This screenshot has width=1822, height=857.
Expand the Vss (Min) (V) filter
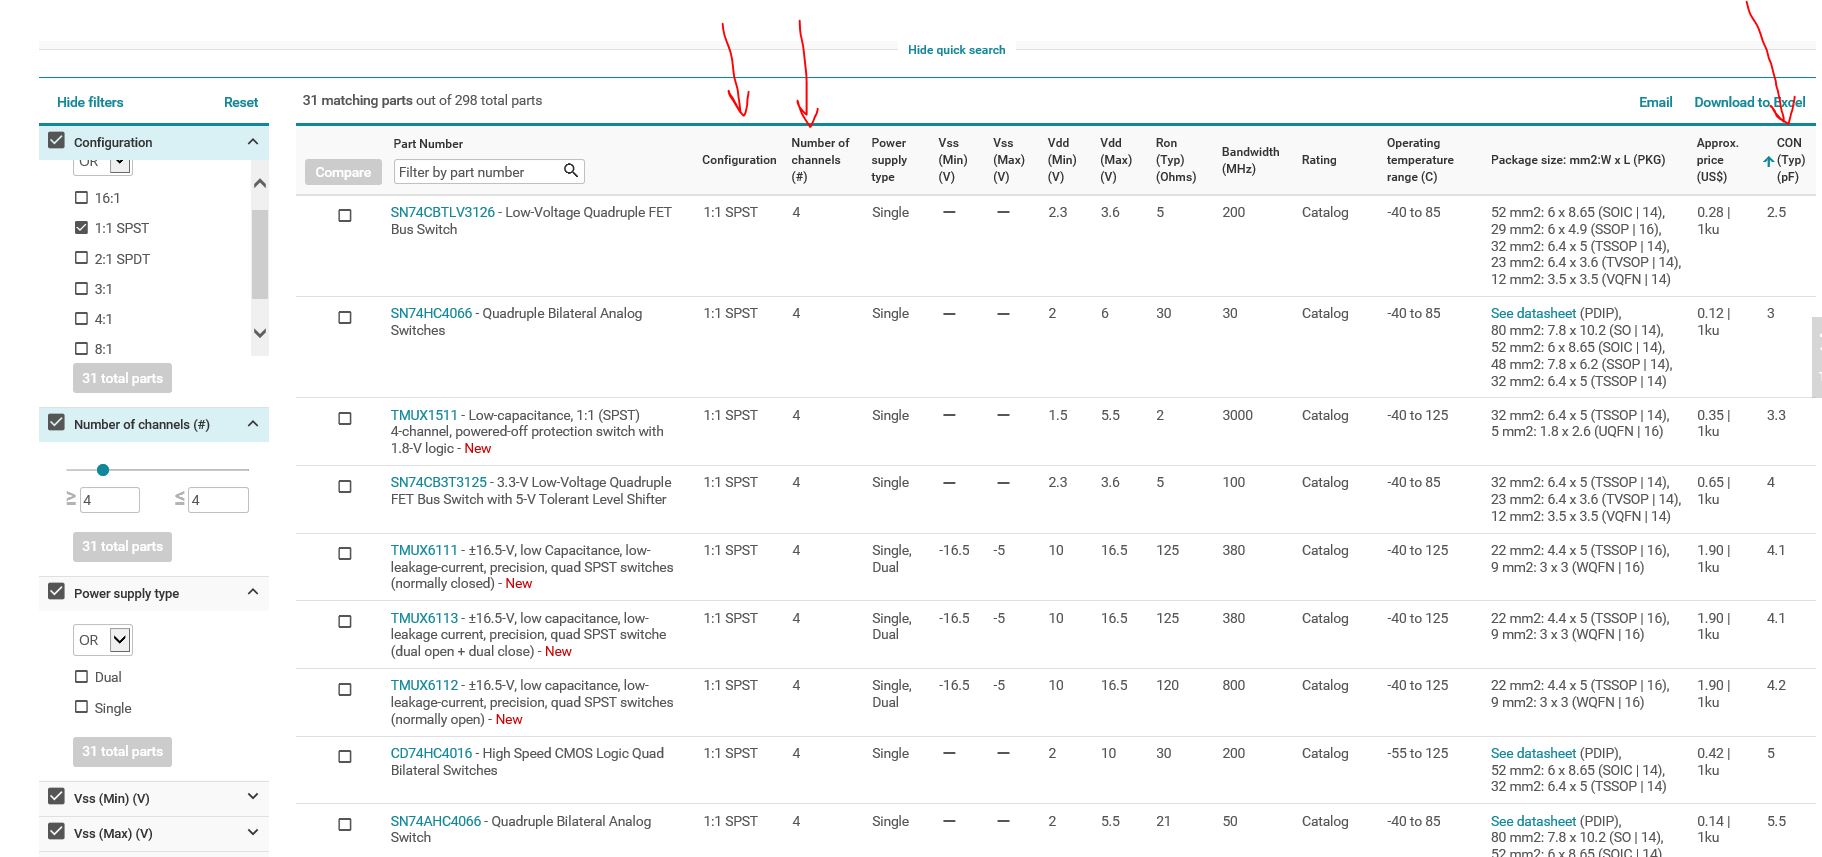[253, 796]
